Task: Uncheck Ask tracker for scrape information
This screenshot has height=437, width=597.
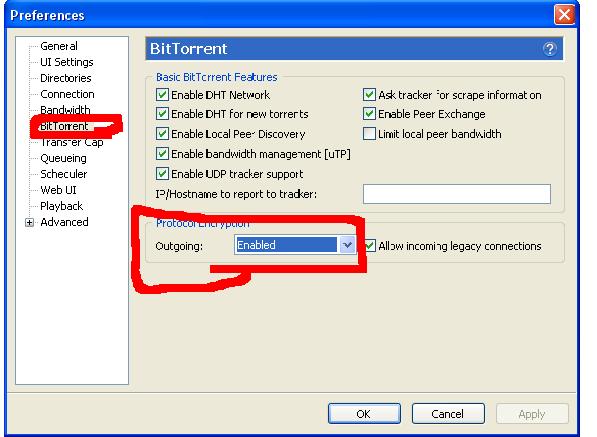Action: click(369, 94)
